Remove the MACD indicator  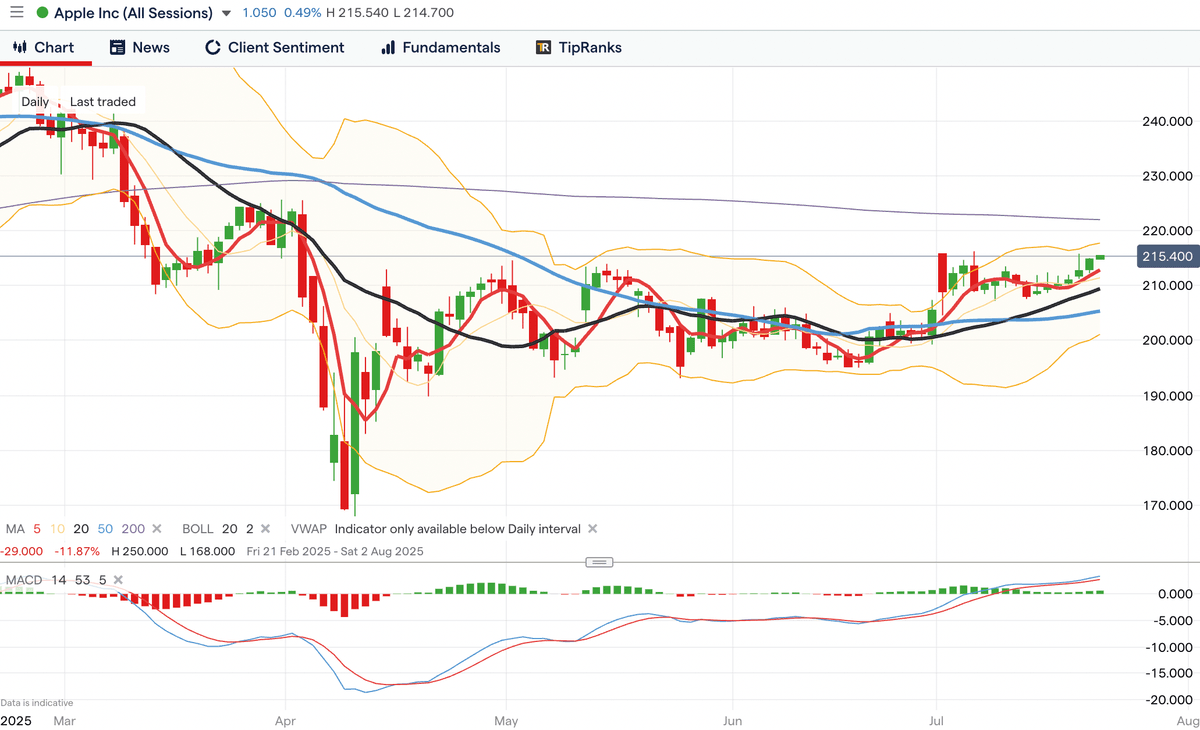(x=119, y=580)
